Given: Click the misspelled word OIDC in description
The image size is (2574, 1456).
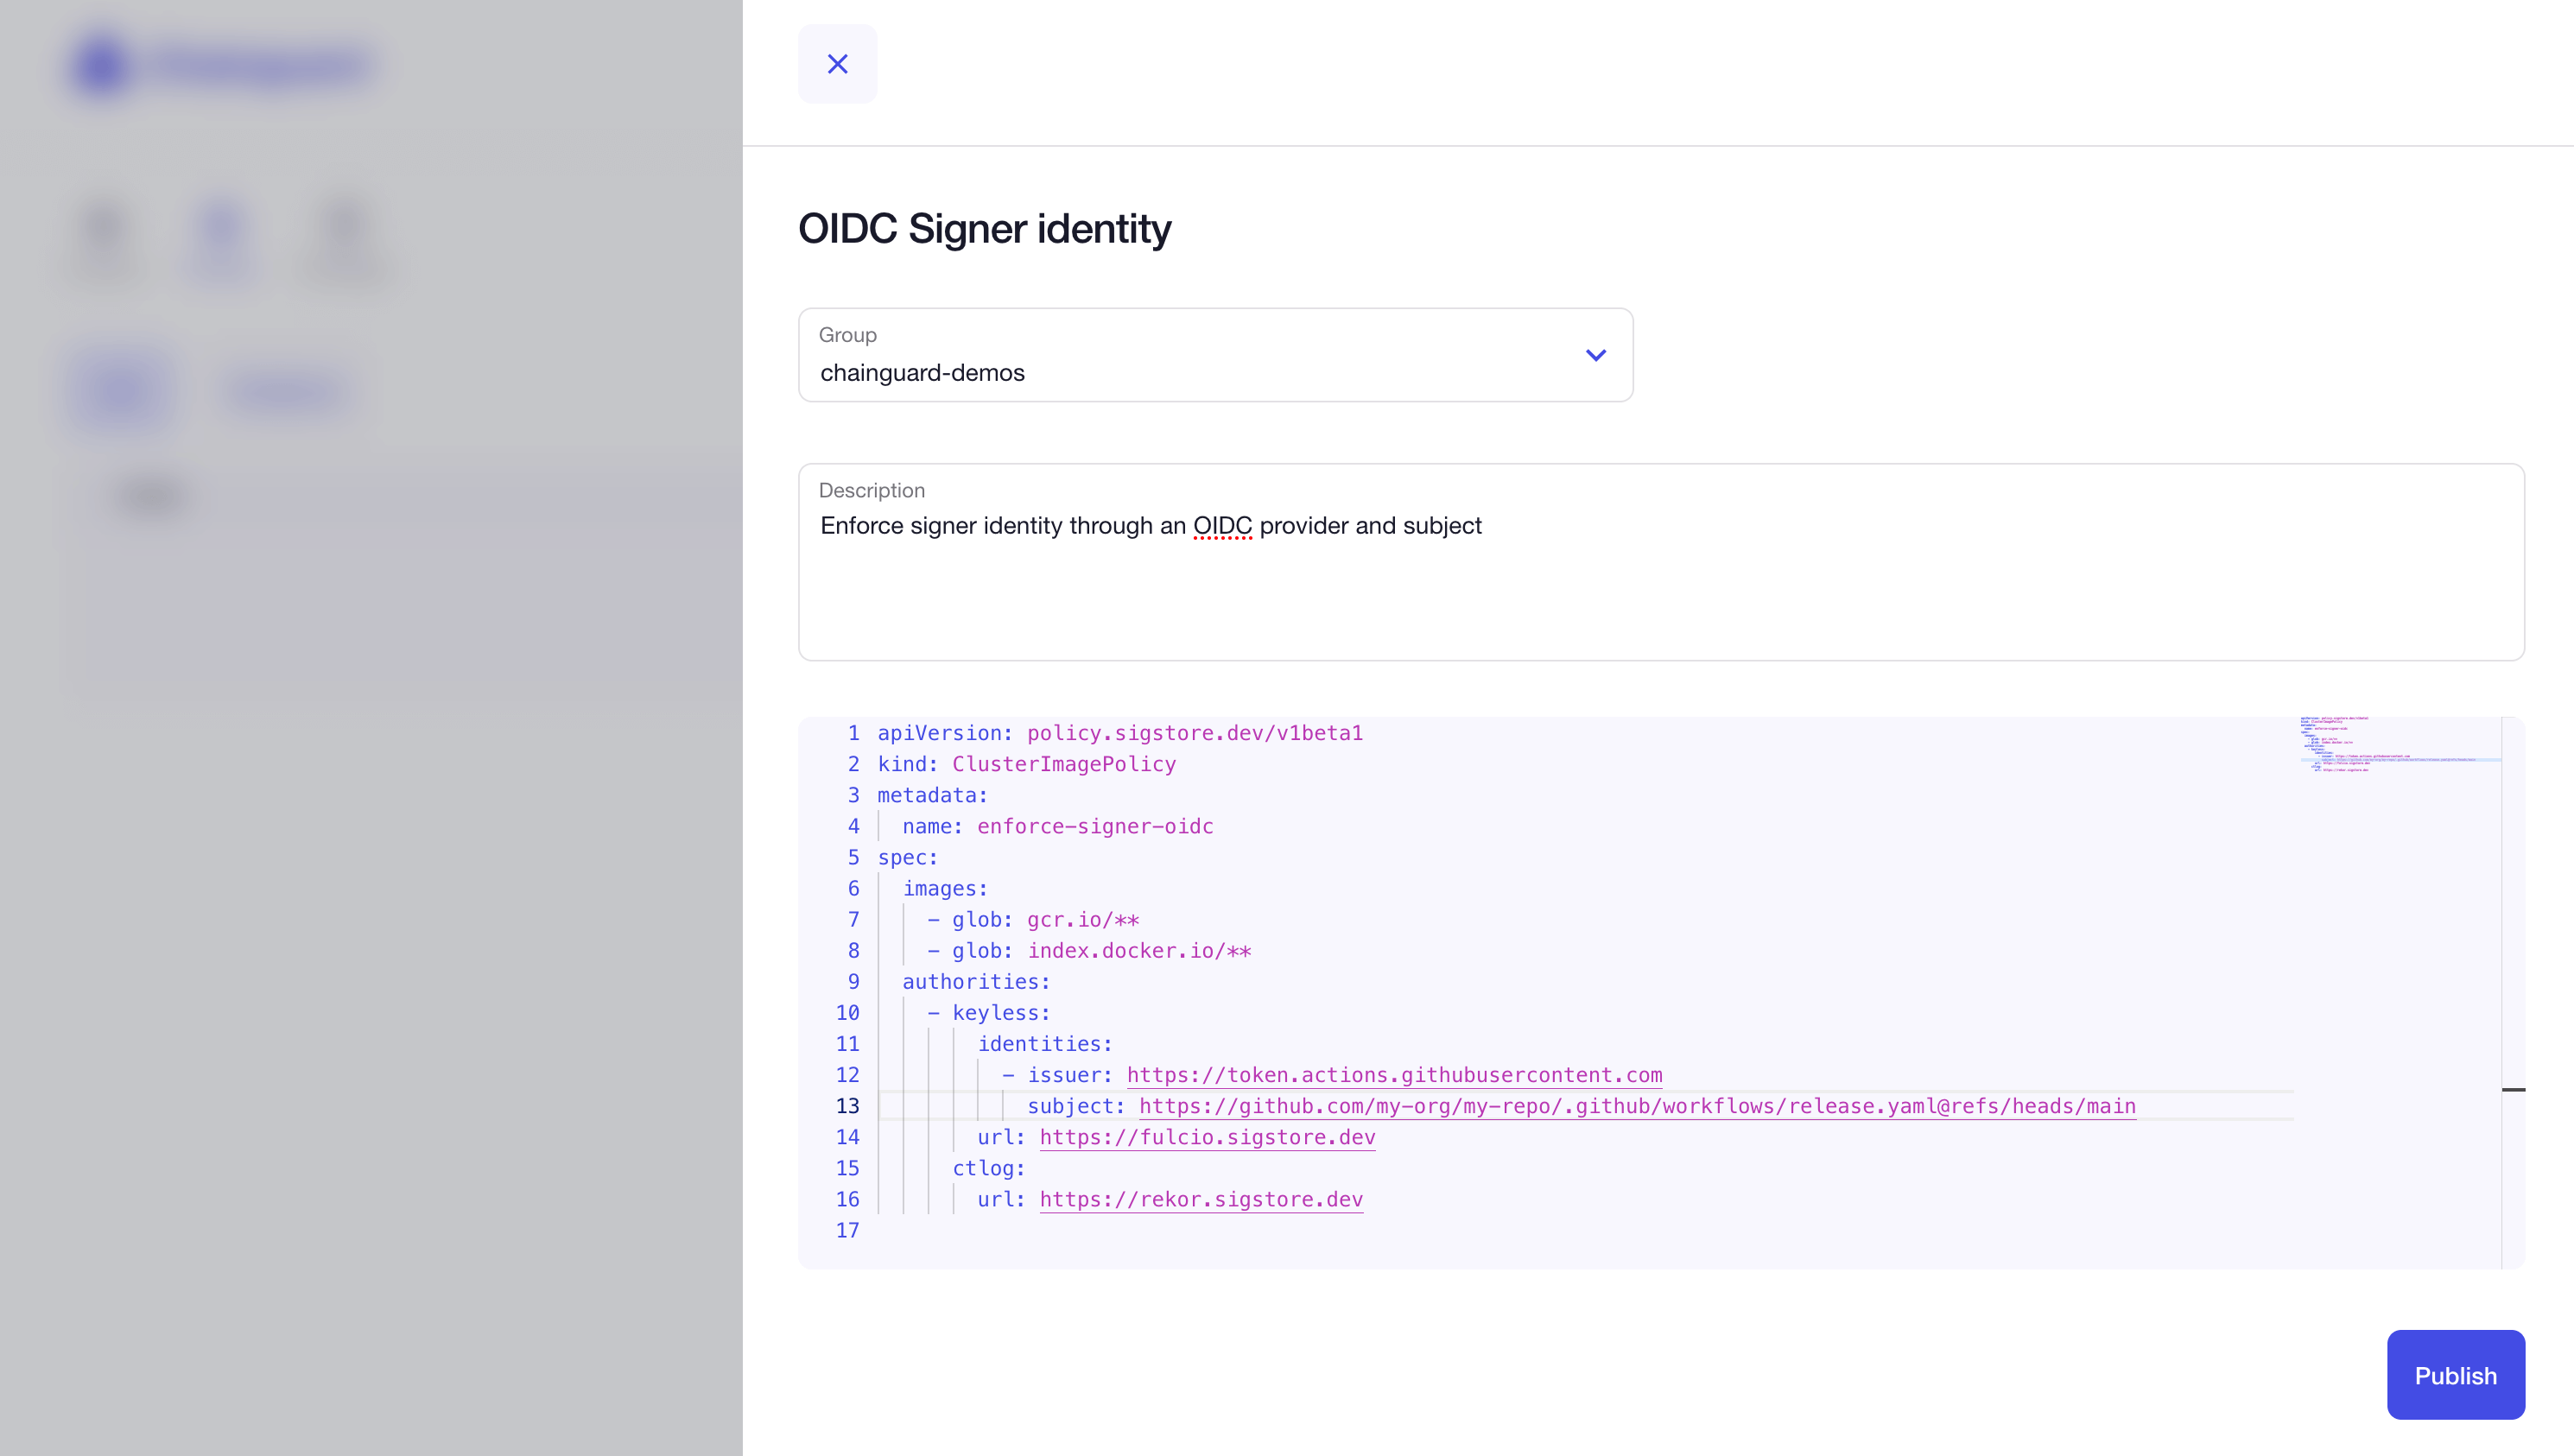Looking at the screenshot, I should click(x=1222, y=526).
